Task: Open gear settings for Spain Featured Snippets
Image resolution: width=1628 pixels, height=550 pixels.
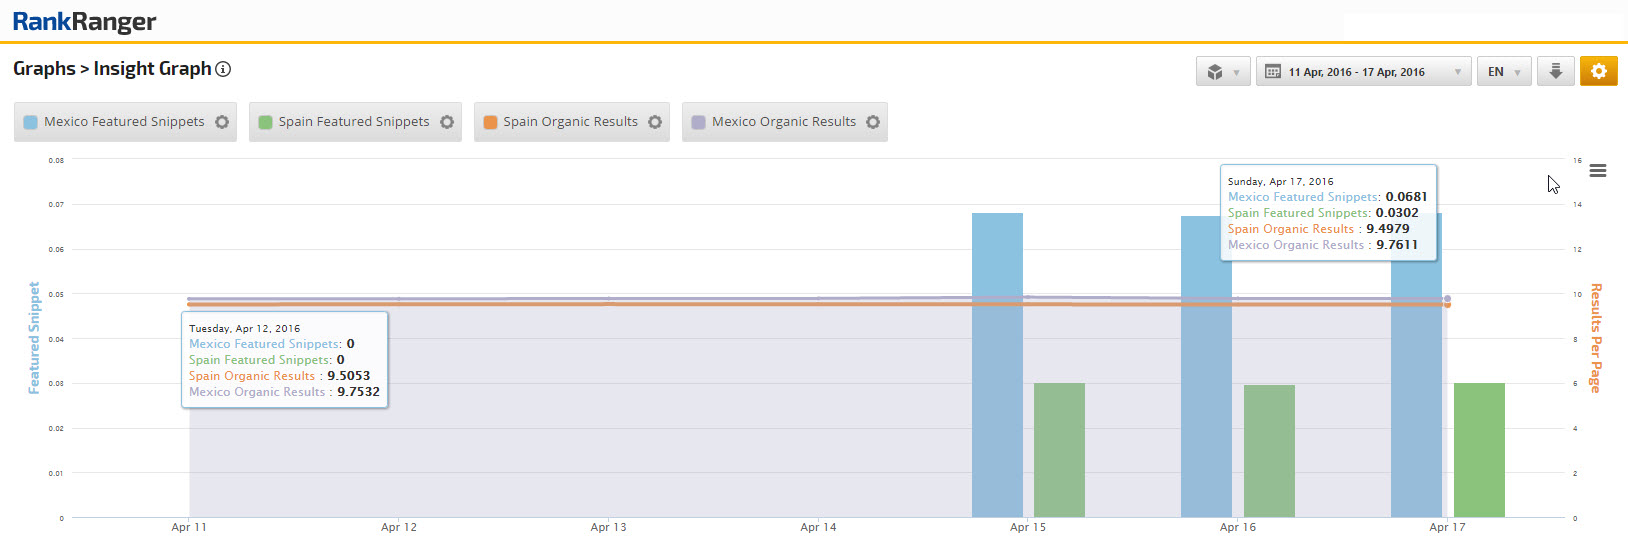Action: pyautogui.click(x=447, y=122)
